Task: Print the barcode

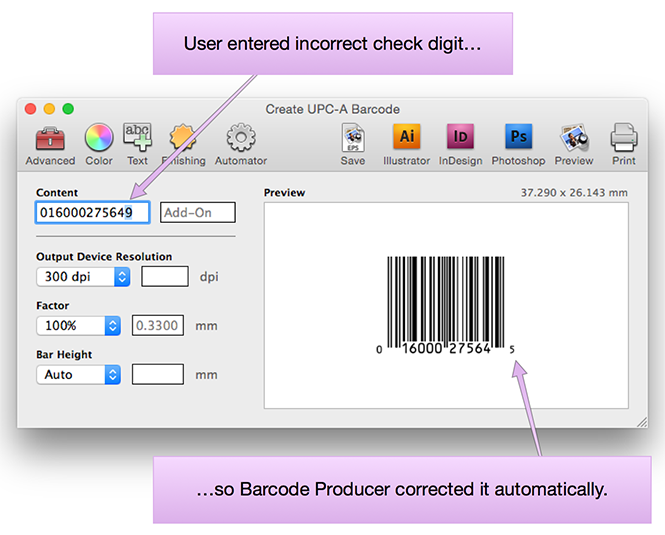Action: point(624,142)
